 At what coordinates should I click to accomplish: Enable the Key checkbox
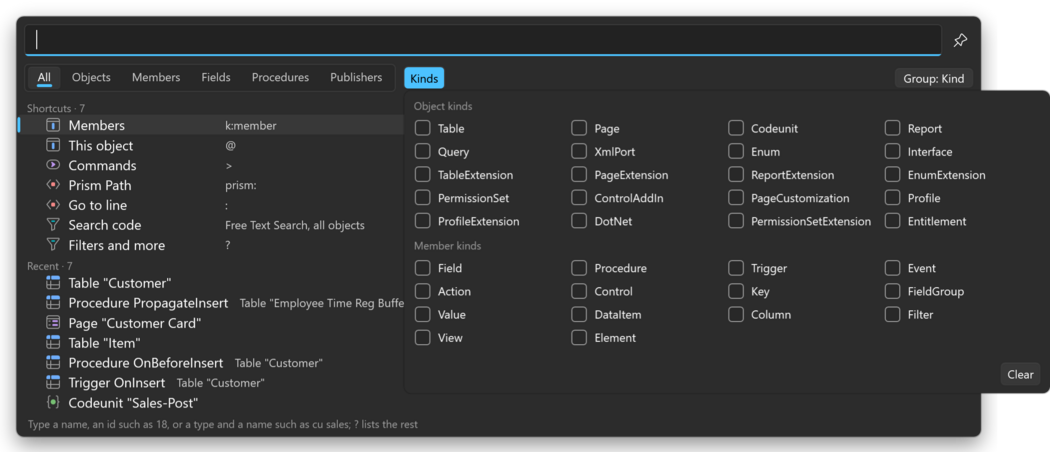pos(736,291)
